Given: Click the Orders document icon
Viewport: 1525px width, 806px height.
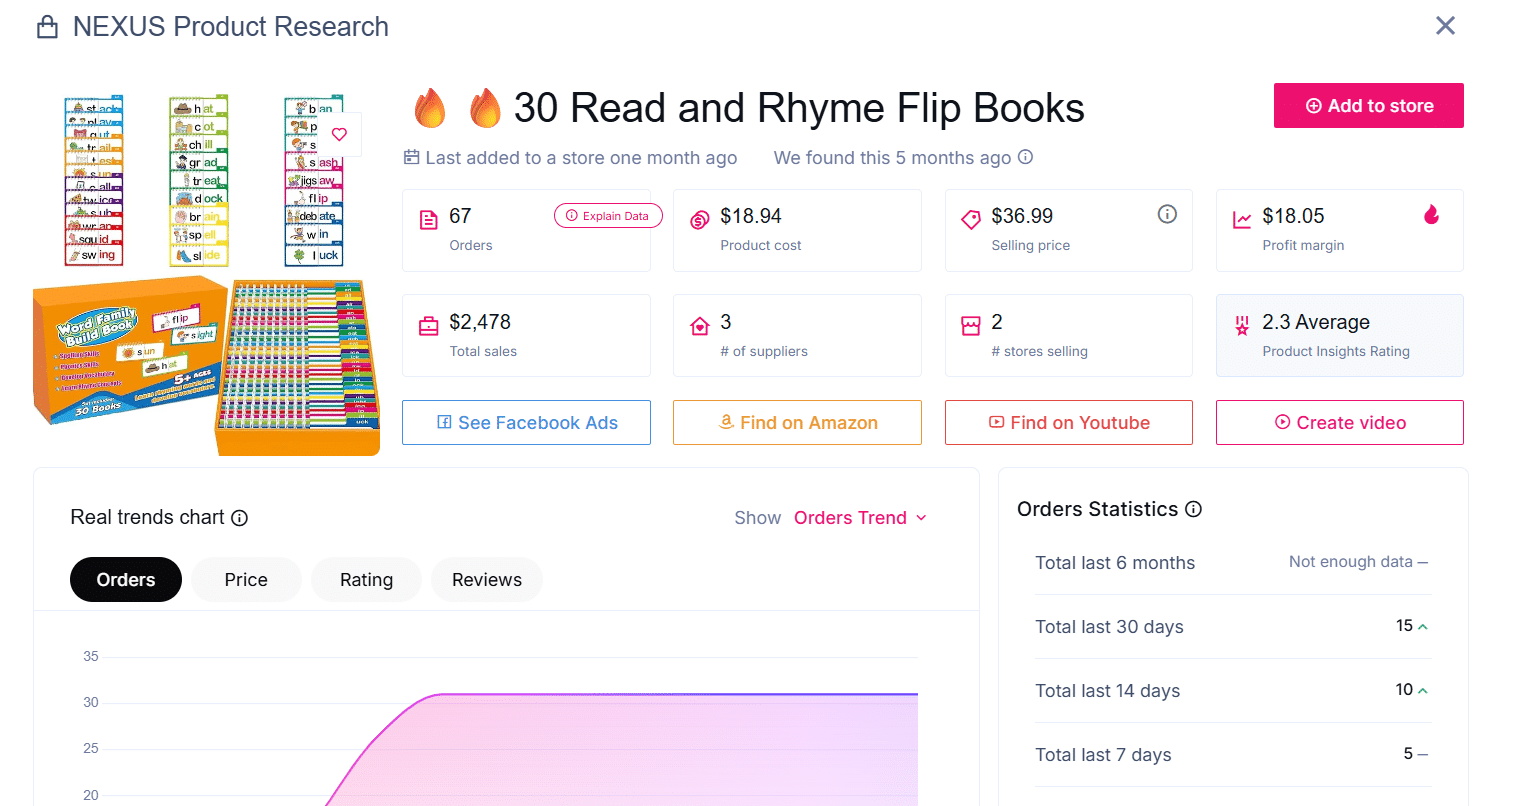Looking at the screenshot, I should [x=428, y=215].
